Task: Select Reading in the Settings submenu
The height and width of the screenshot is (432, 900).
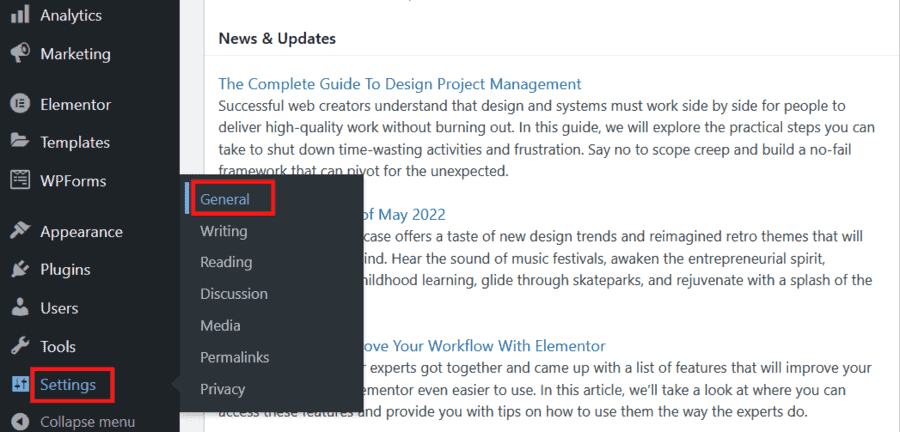Action: click(226, 262)
